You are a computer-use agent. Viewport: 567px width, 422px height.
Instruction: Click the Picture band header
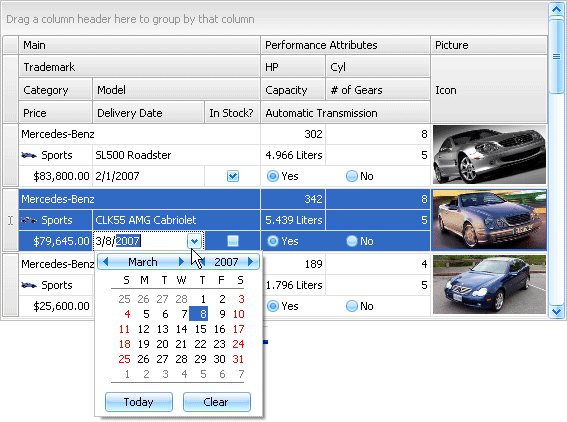pos(489,45)
